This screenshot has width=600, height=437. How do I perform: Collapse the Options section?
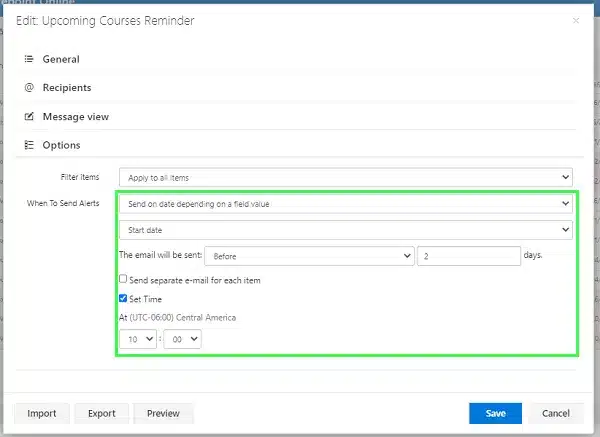(x=61, y=145)
